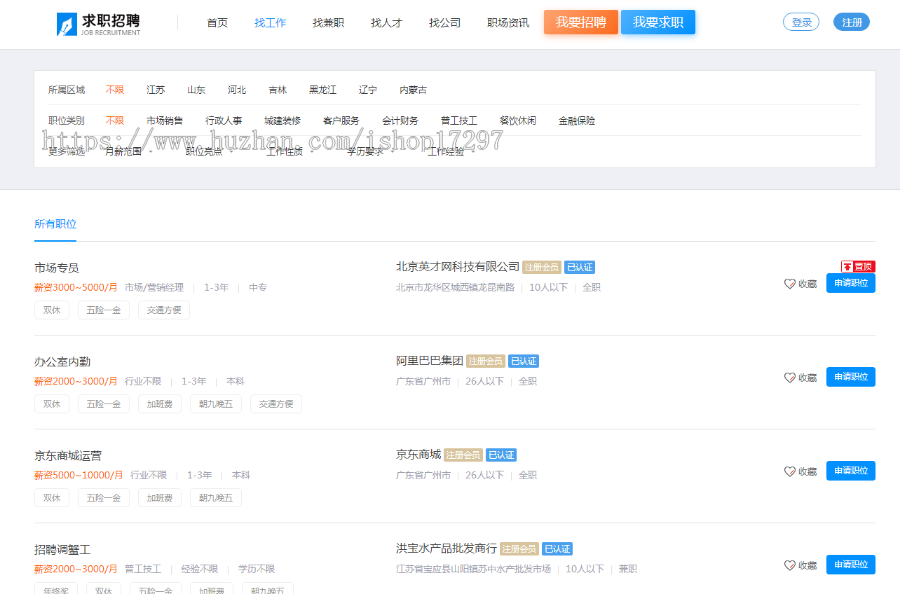
Task: Expand the 学历要求 dropdown
Action: [368, 152]
